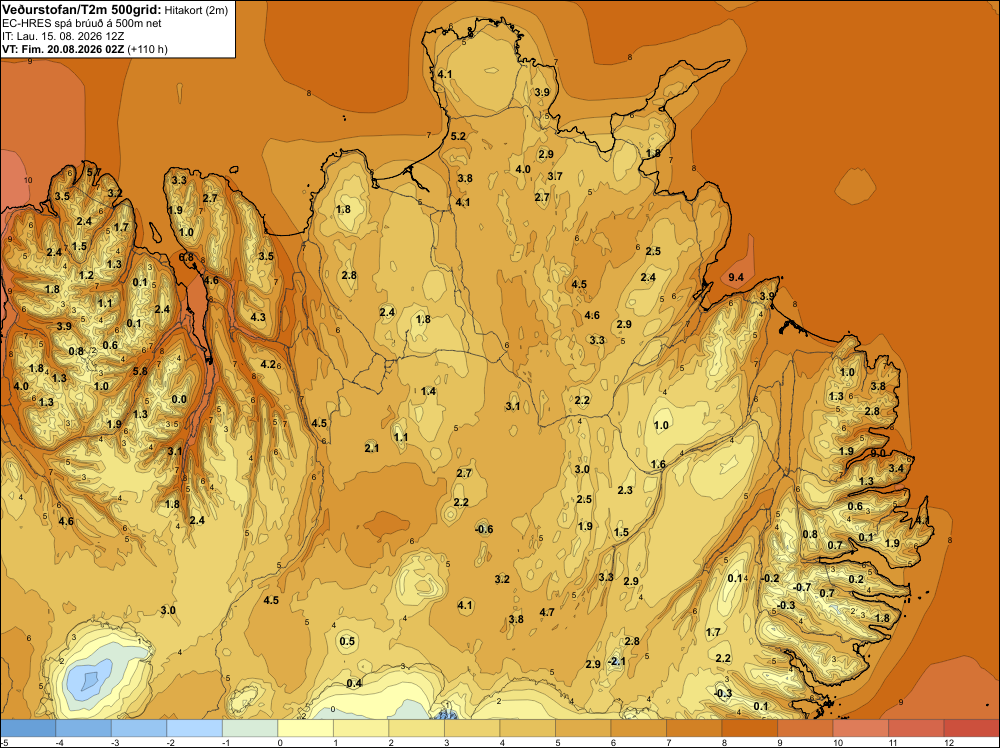Click the 9.4 temperature value on the map
1000x748 pixels.
pyautogui.click(x=736, y=277)
